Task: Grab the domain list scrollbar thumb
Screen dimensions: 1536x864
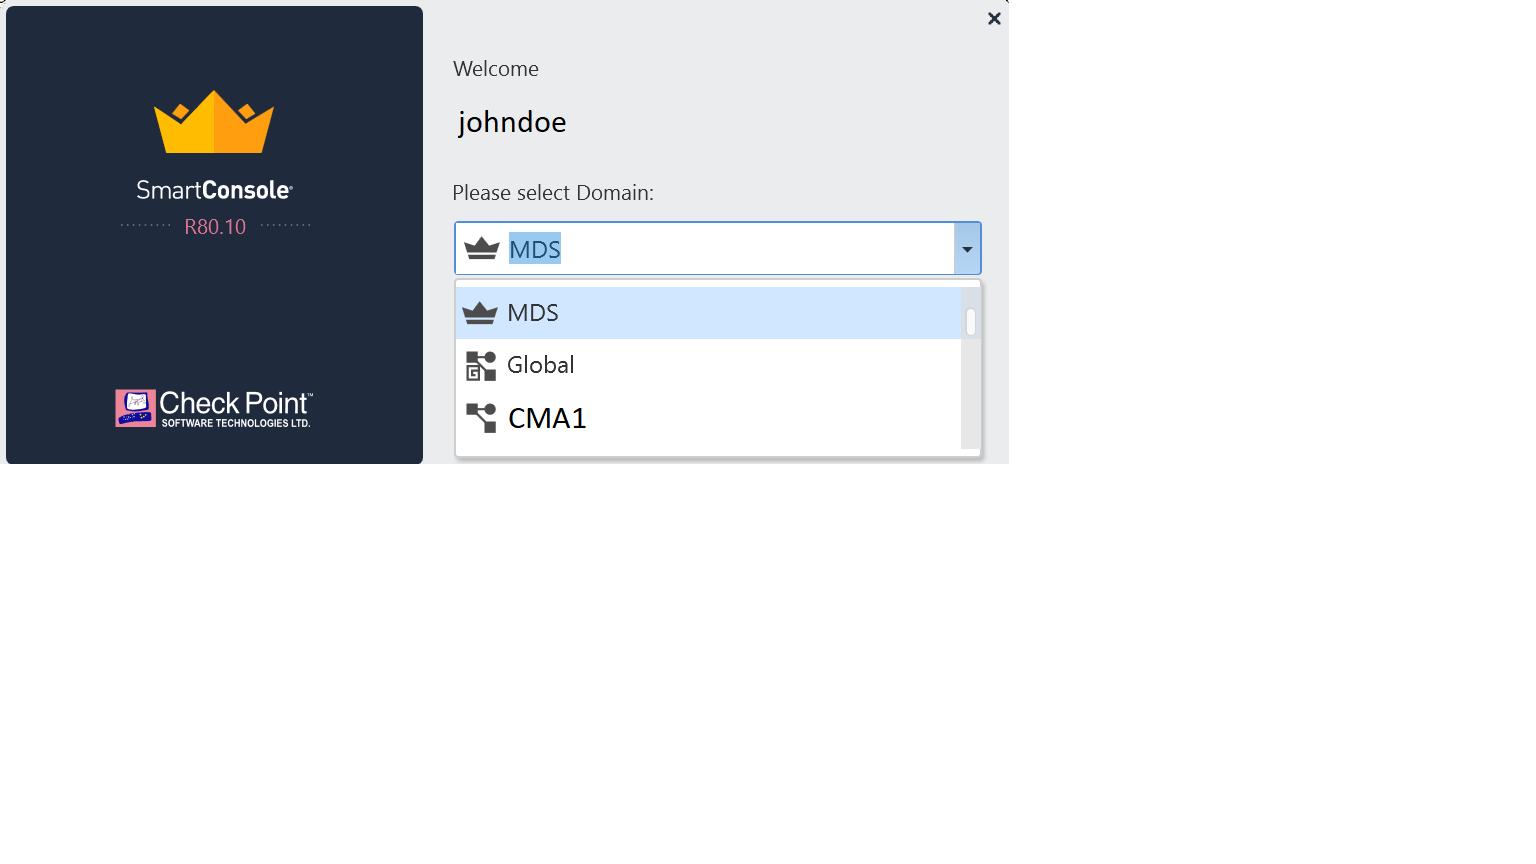Action: [970, 322]
